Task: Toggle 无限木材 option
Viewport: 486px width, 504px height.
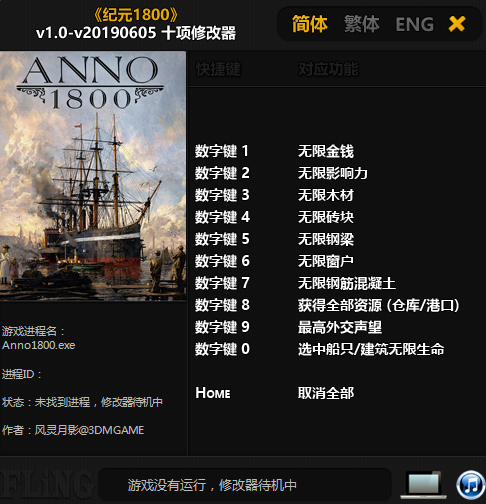Action: pos(326,195)
